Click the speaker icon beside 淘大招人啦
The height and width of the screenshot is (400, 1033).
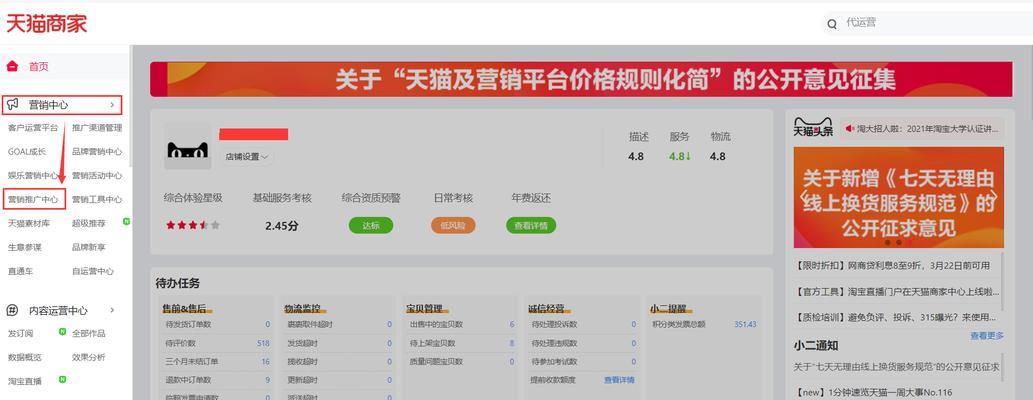click(850, 129)
